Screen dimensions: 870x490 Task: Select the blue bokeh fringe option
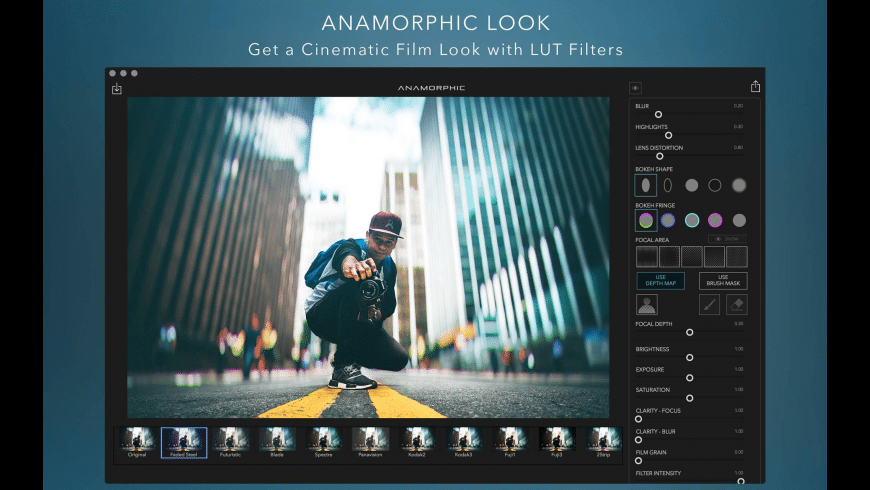tap(668, 220)
